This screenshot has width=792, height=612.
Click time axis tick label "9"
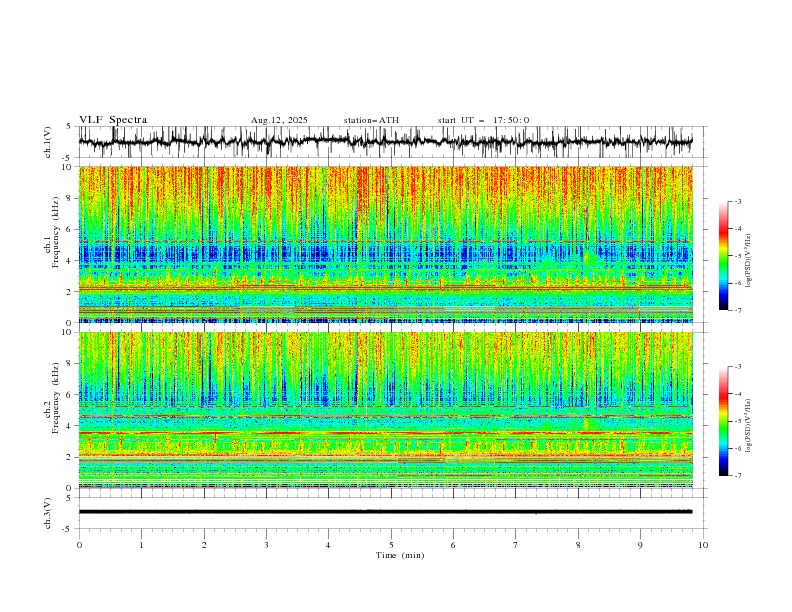coord(640,545)
